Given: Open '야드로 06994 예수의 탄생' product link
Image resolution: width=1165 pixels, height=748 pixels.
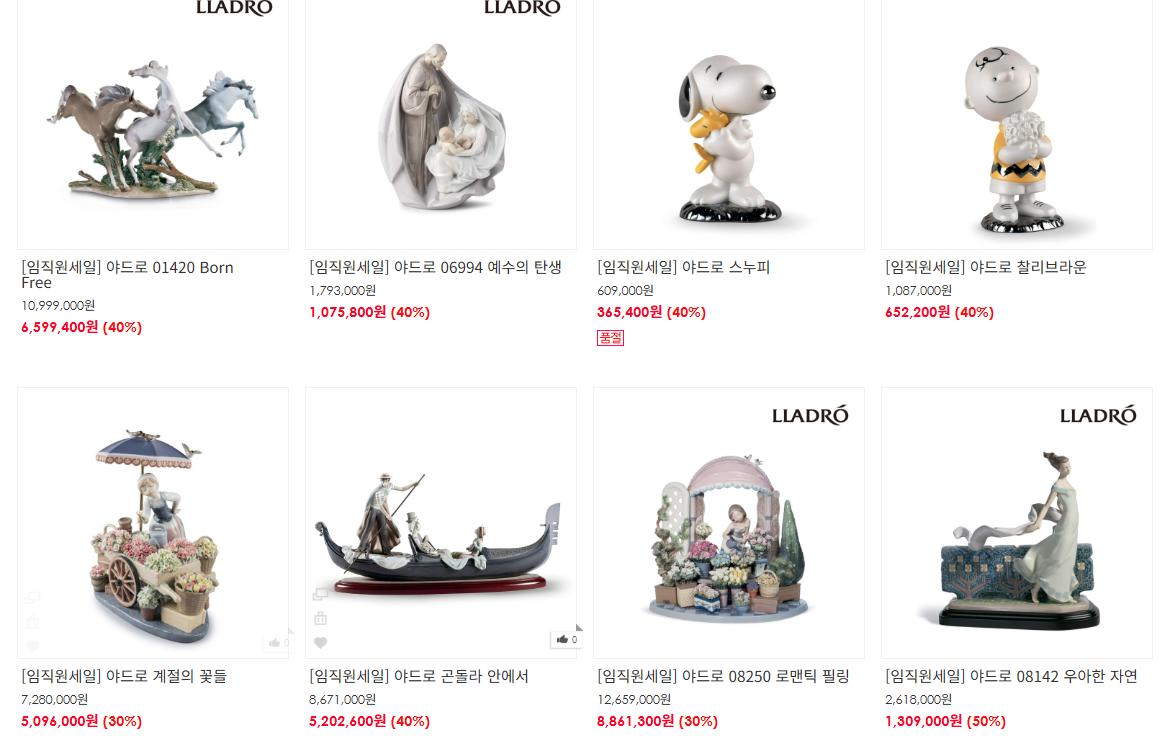Looking at the screenshot, I should pos(435,267).
